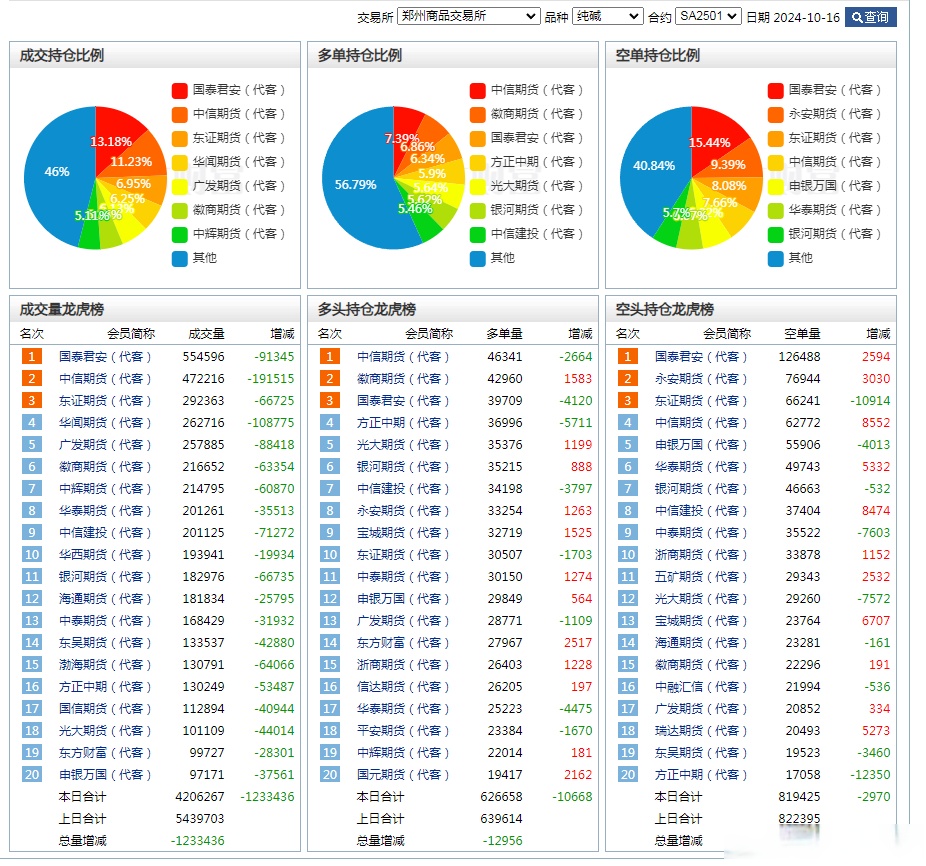Click the 多头持仓龙虎榜 panel title
Screen dimensions: 926x866
tap(367, 309)
